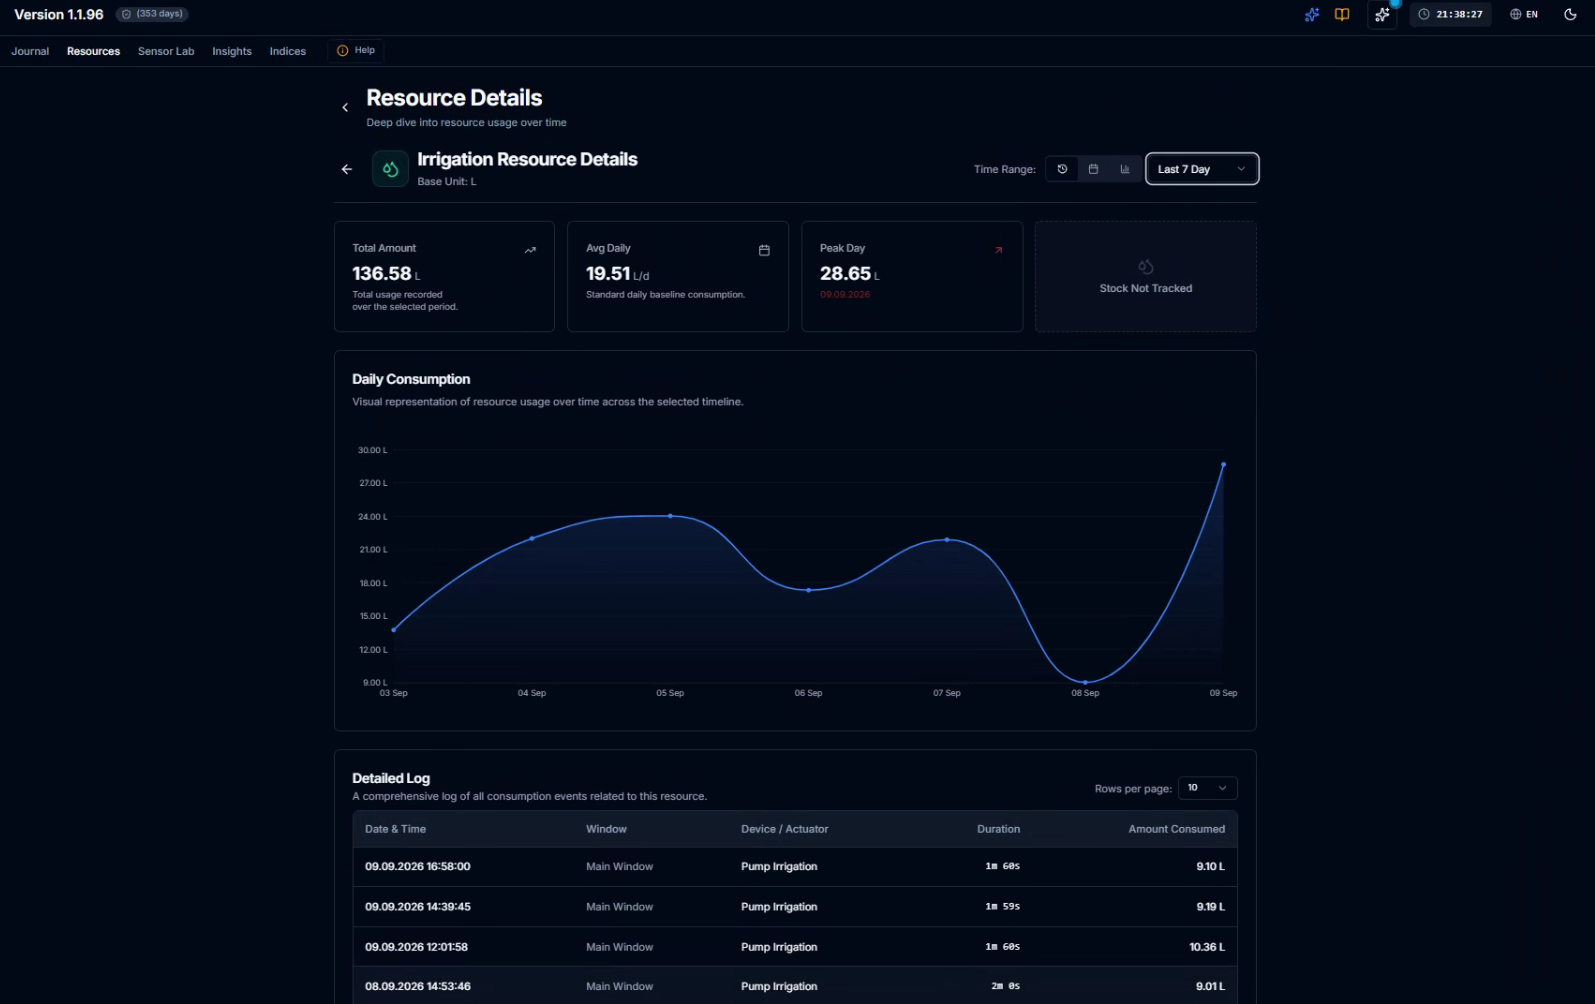The width and height of the screenshot is (1595, 1004).
Task: Click the calendar icon on Avg Daily card
Action: (764, 250)
